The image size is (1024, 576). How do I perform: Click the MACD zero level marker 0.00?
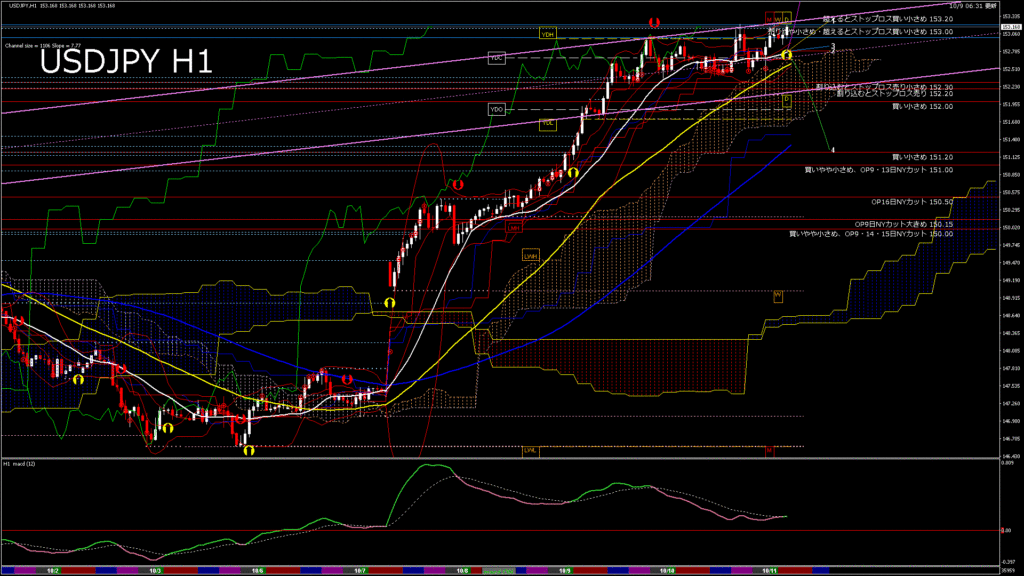pos(1006,531)
